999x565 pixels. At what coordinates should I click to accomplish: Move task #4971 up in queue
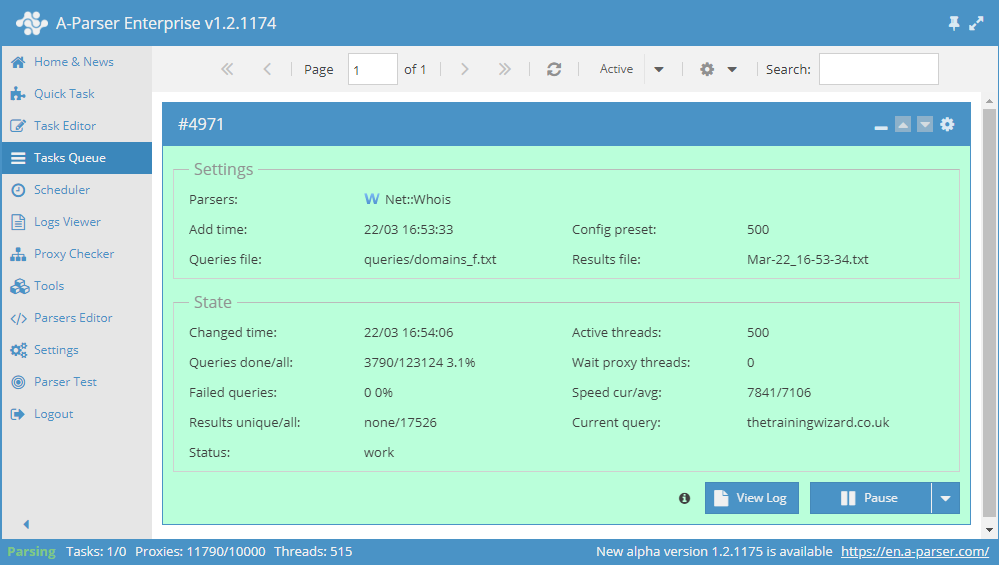coord(903,125)
